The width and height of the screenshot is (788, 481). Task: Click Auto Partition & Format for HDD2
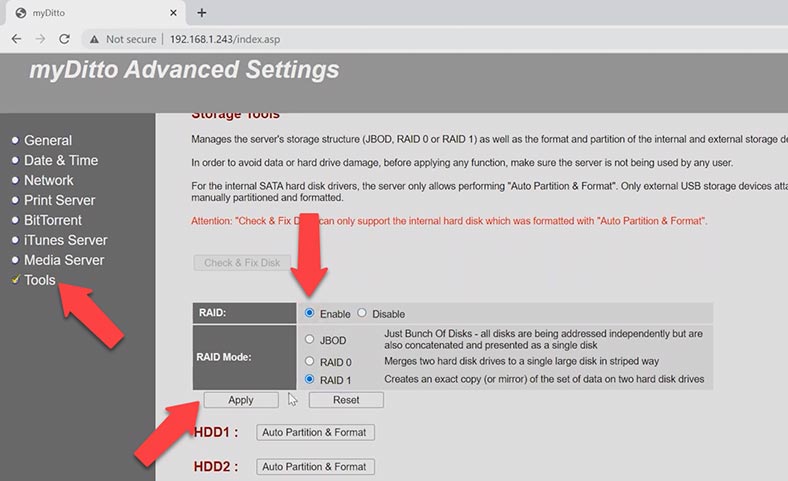pos(315,466)
